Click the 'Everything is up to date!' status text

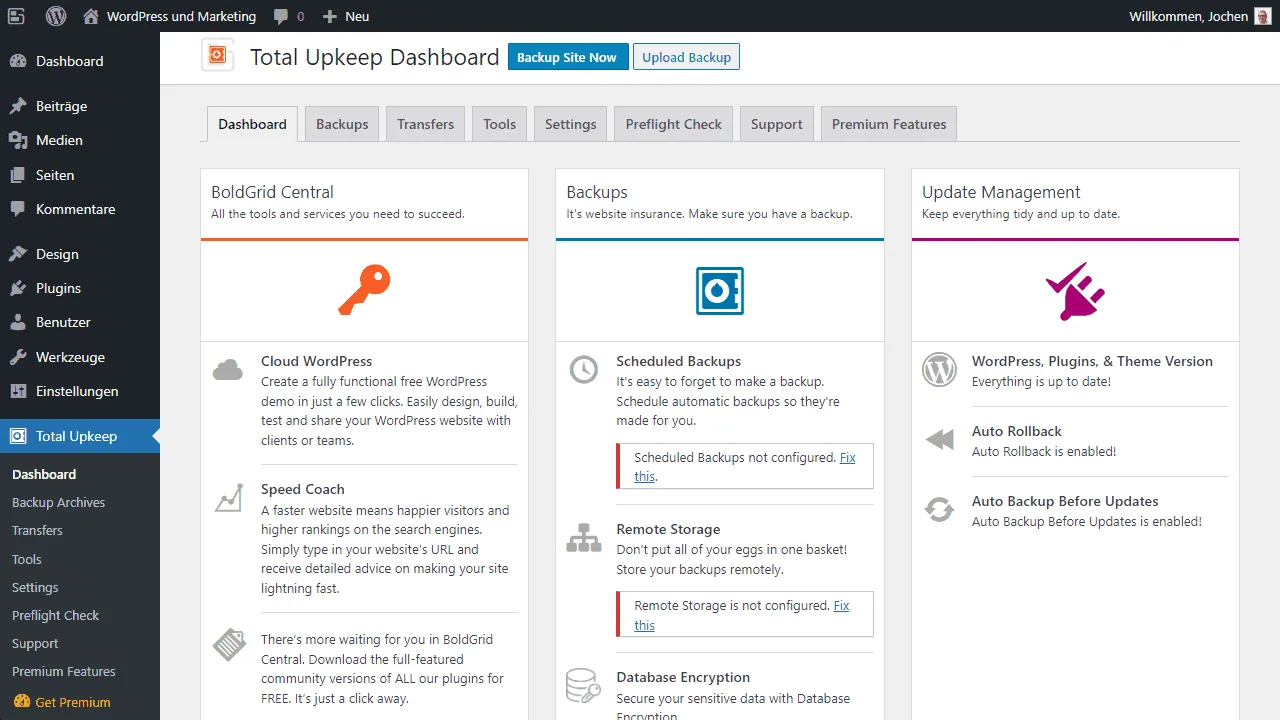tap(1041, 381)
